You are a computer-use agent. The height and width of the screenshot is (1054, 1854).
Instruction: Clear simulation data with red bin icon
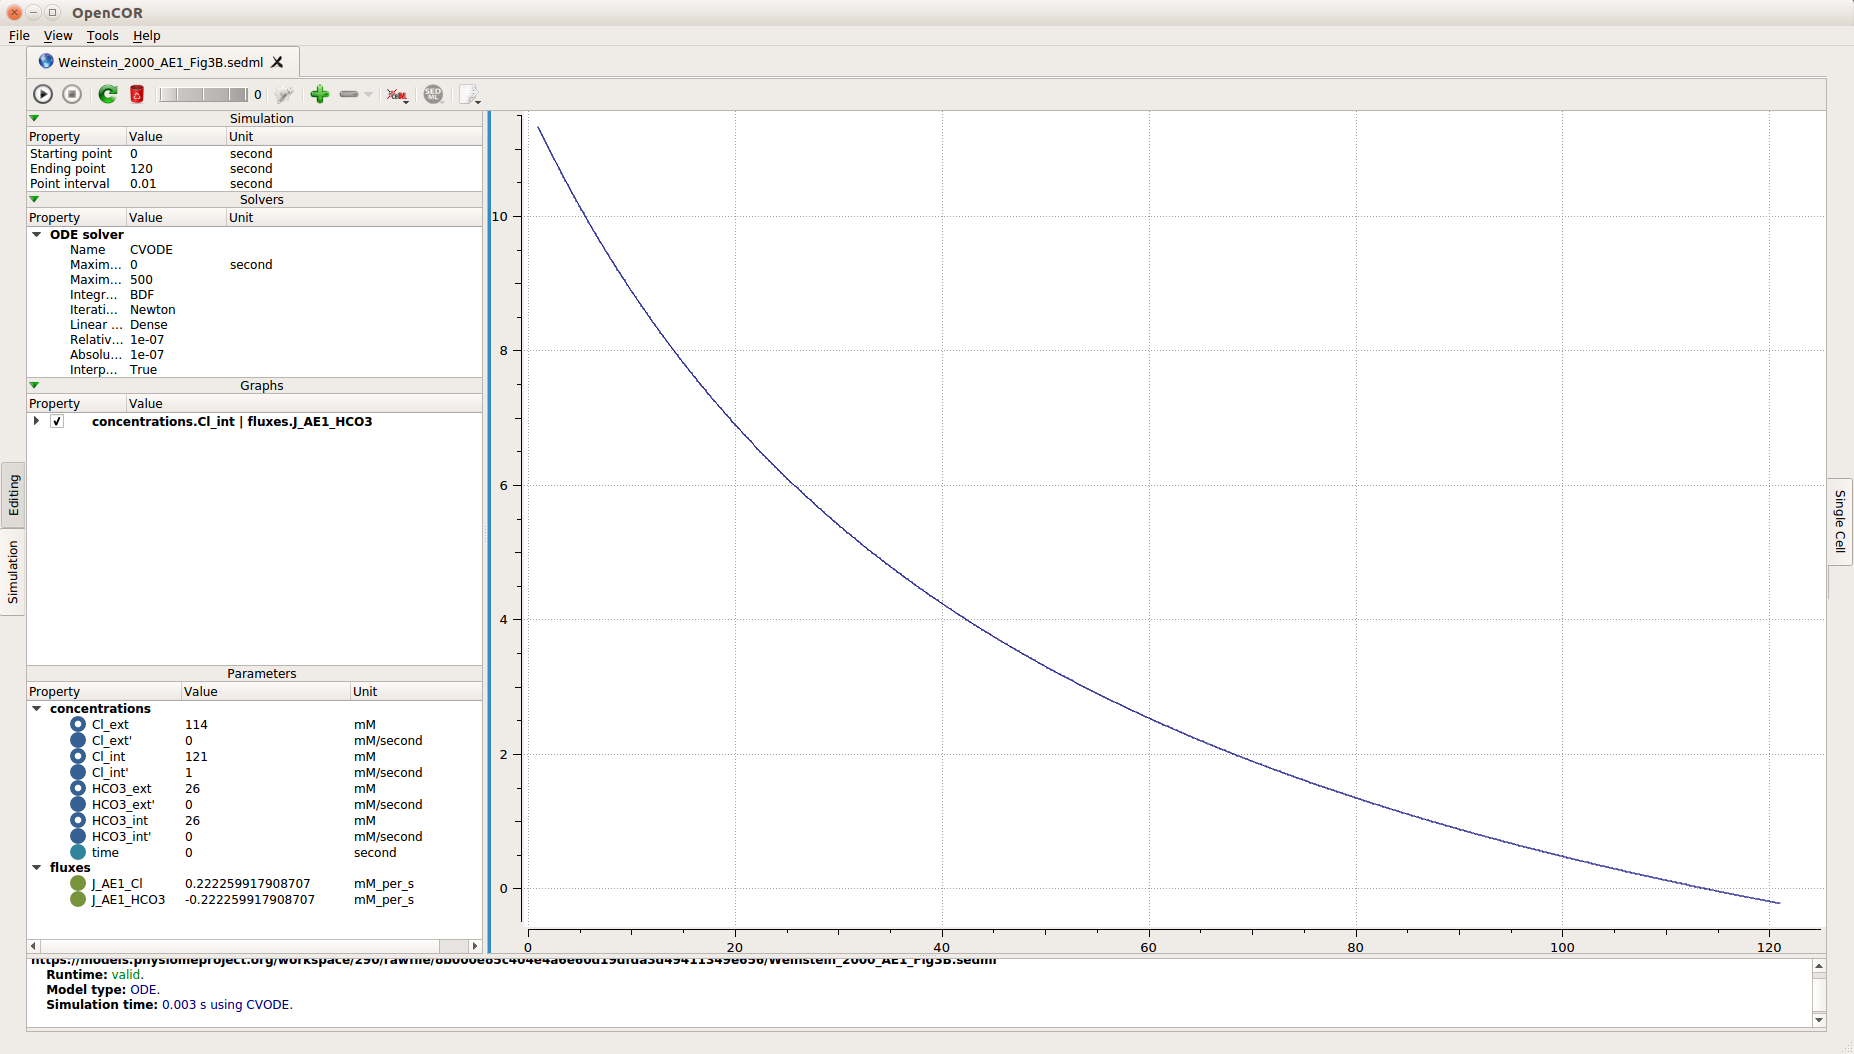[x=137, y=94]
